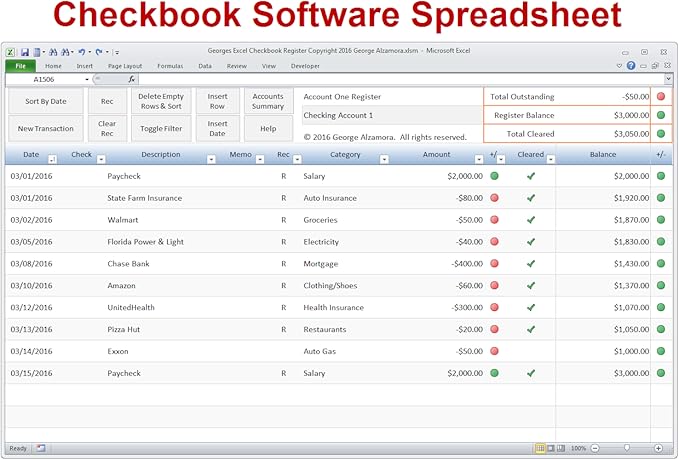The height and width of the screenshot is (460, 679).
Task: Click the zoom out minus icon
Action: pyautogui.click(x=594, y=448)
